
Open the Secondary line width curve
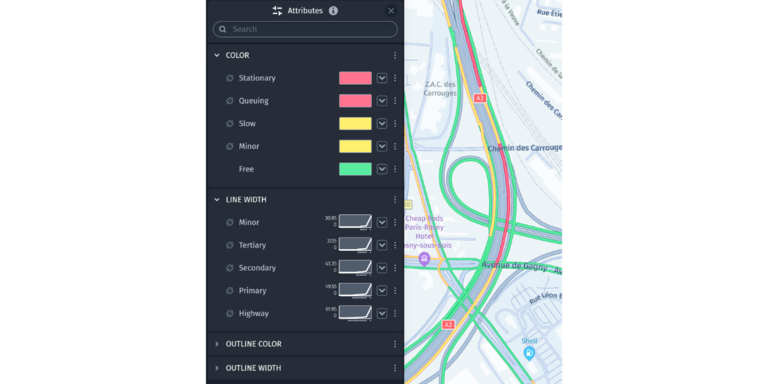355,267
